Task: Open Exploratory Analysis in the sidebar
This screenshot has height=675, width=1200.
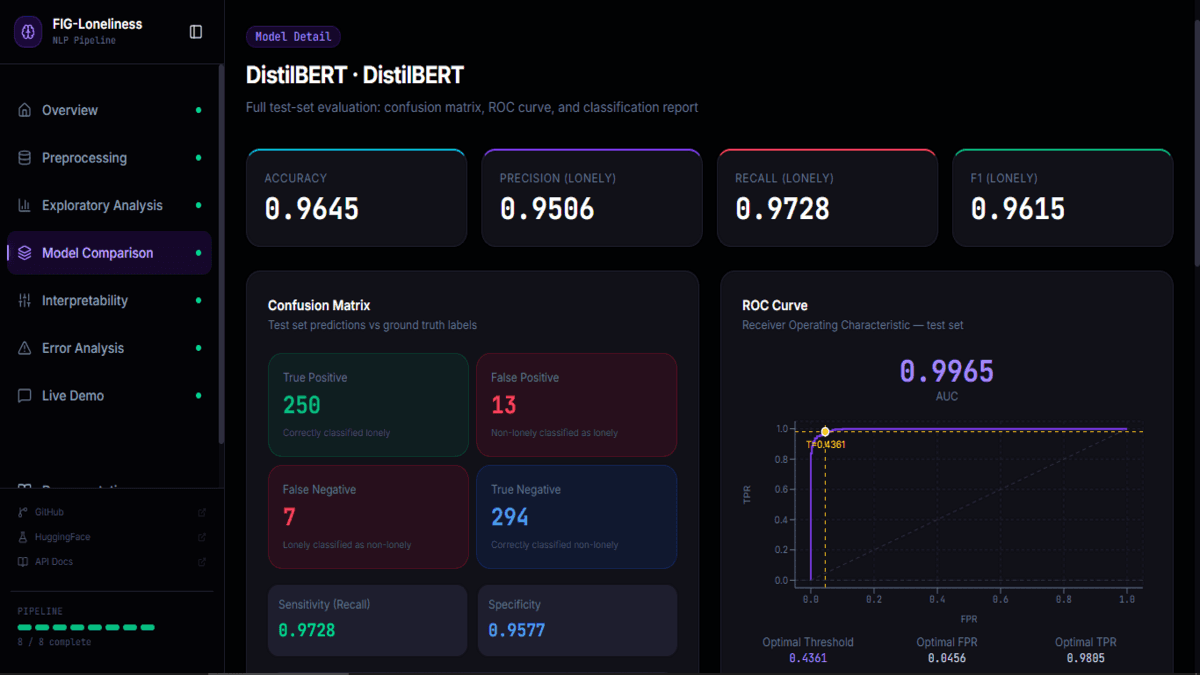Action: tap(109, 205)
